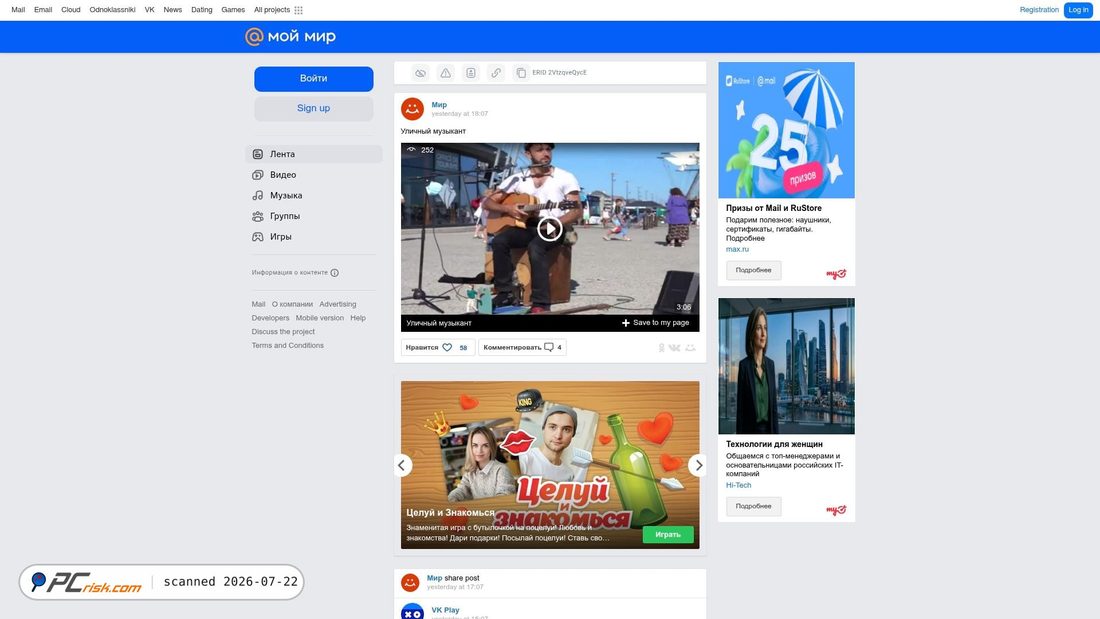The width and height of the screenshot is (1100, 619).
Task: Share post via Мой Мир icon
Action: (x=690, y=347)
